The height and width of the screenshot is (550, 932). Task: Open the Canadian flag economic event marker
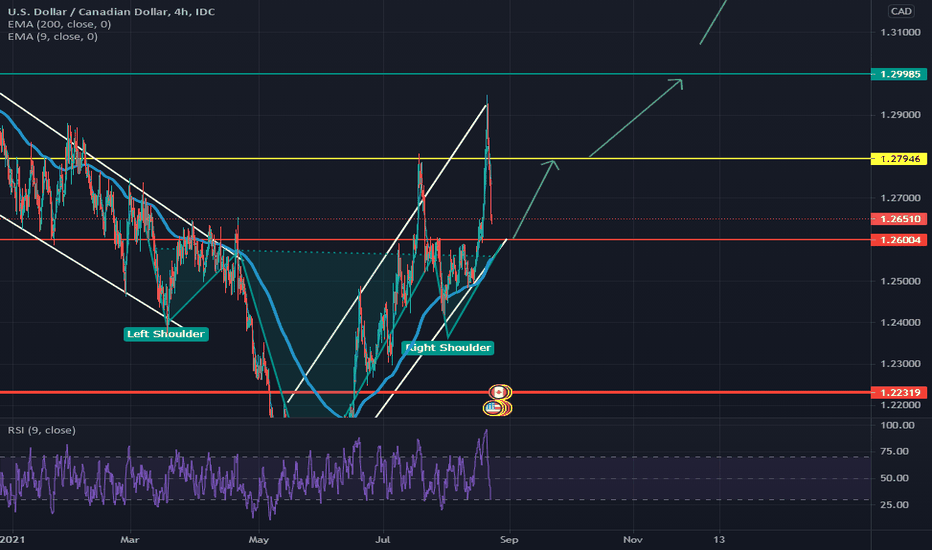click(x=499, y=392)
